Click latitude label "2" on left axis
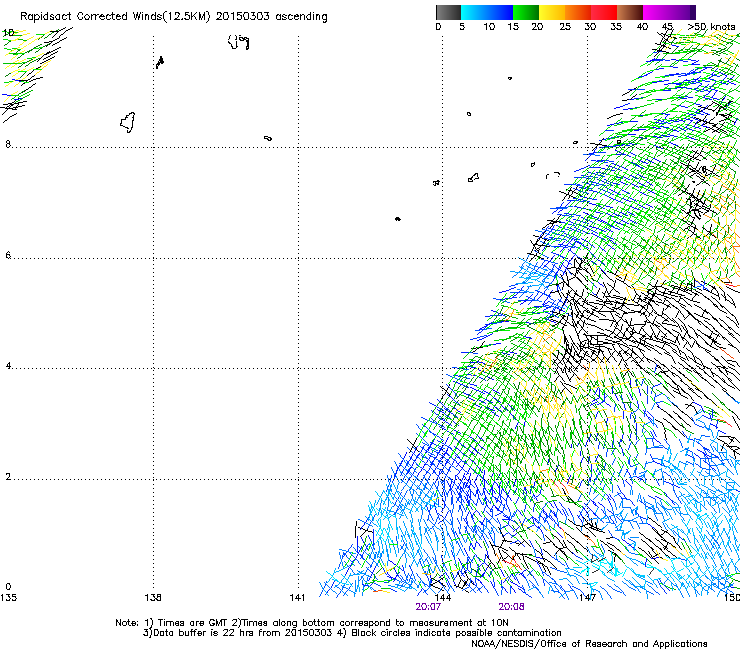740x650 pixels. click(8, 476)
